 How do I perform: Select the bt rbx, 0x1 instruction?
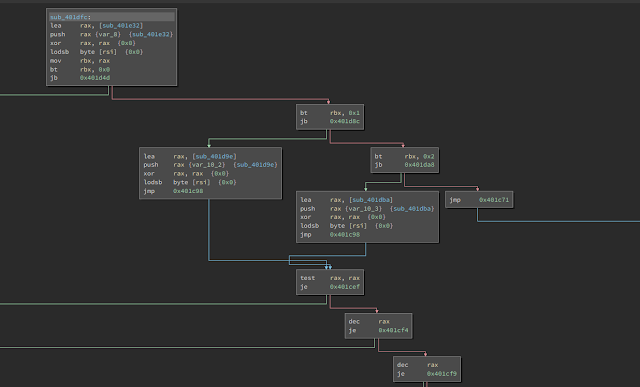coord(330,113)
